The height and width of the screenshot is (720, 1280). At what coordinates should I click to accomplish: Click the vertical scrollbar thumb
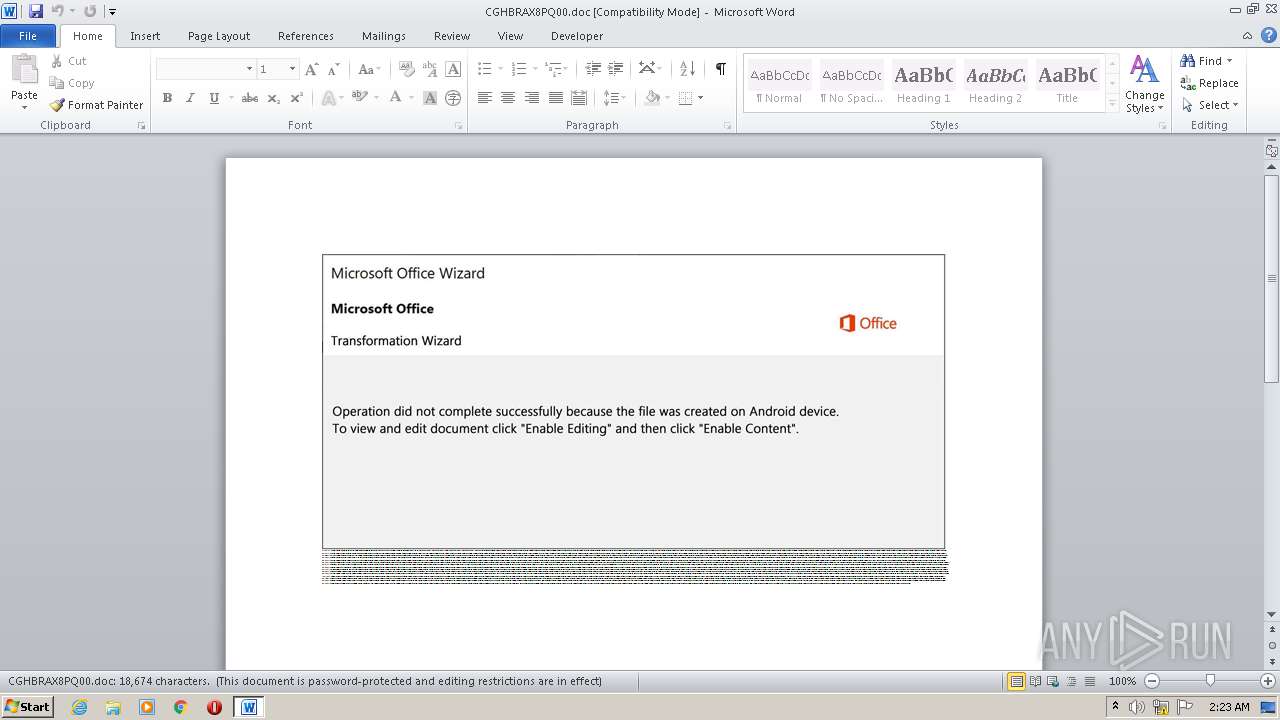[x=1272, y=278]
